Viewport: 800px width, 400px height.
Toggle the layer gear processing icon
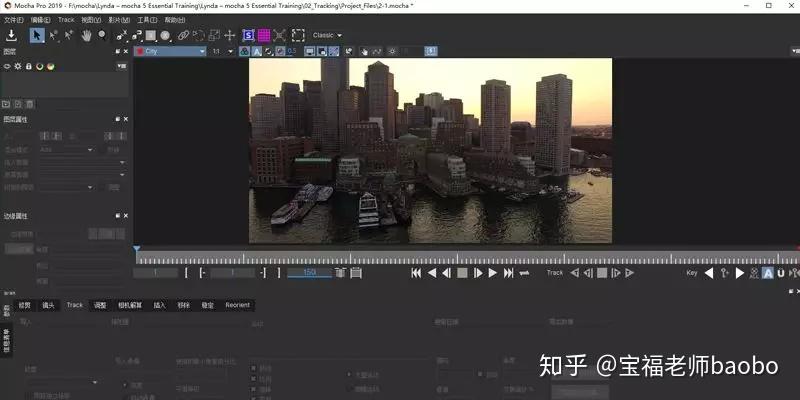18,66
